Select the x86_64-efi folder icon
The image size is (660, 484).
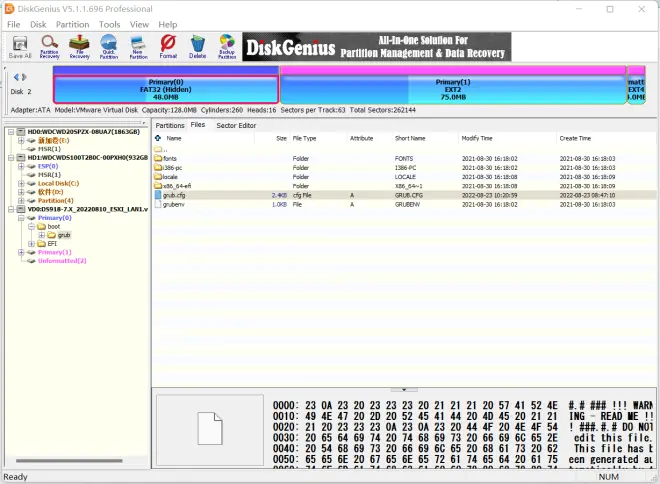coord(158,186)
